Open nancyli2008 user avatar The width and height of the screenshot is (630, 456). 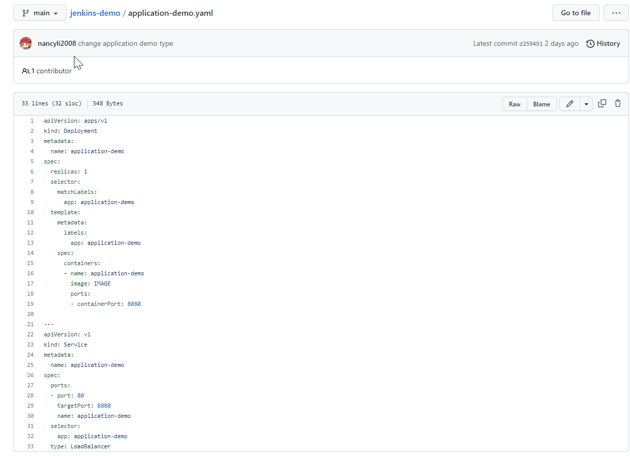[26, 43]
